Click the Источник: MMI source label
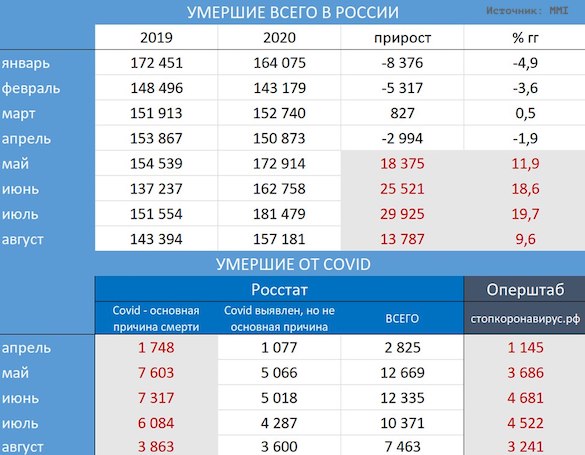 pos(527,11)
